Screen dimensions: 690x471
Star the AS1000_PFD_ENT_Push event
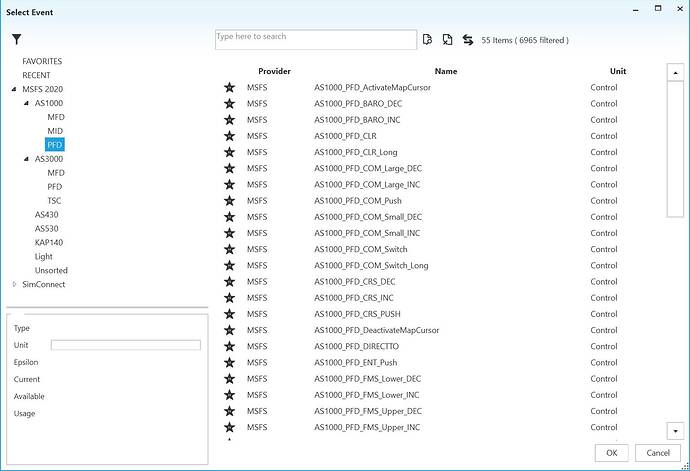tap(229, 363)
